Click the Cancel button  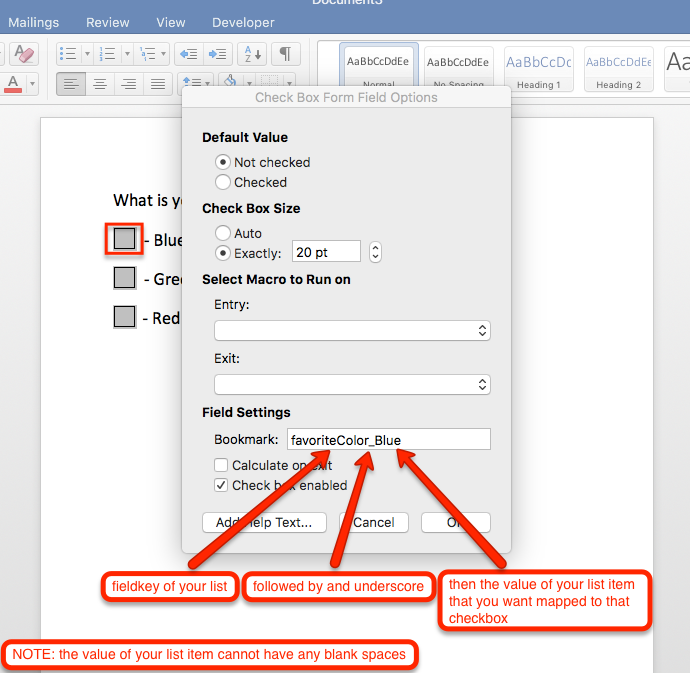pyautogui.click(x=373, y=522)
